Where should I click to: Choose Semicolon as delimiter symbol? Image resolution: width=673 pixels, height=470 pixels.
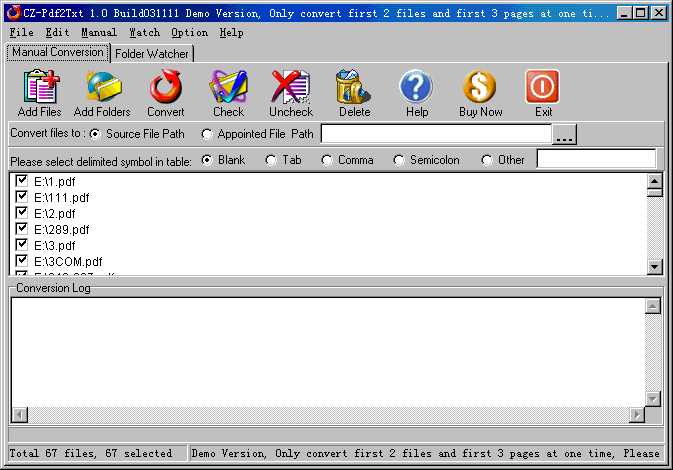pos(399,161)
